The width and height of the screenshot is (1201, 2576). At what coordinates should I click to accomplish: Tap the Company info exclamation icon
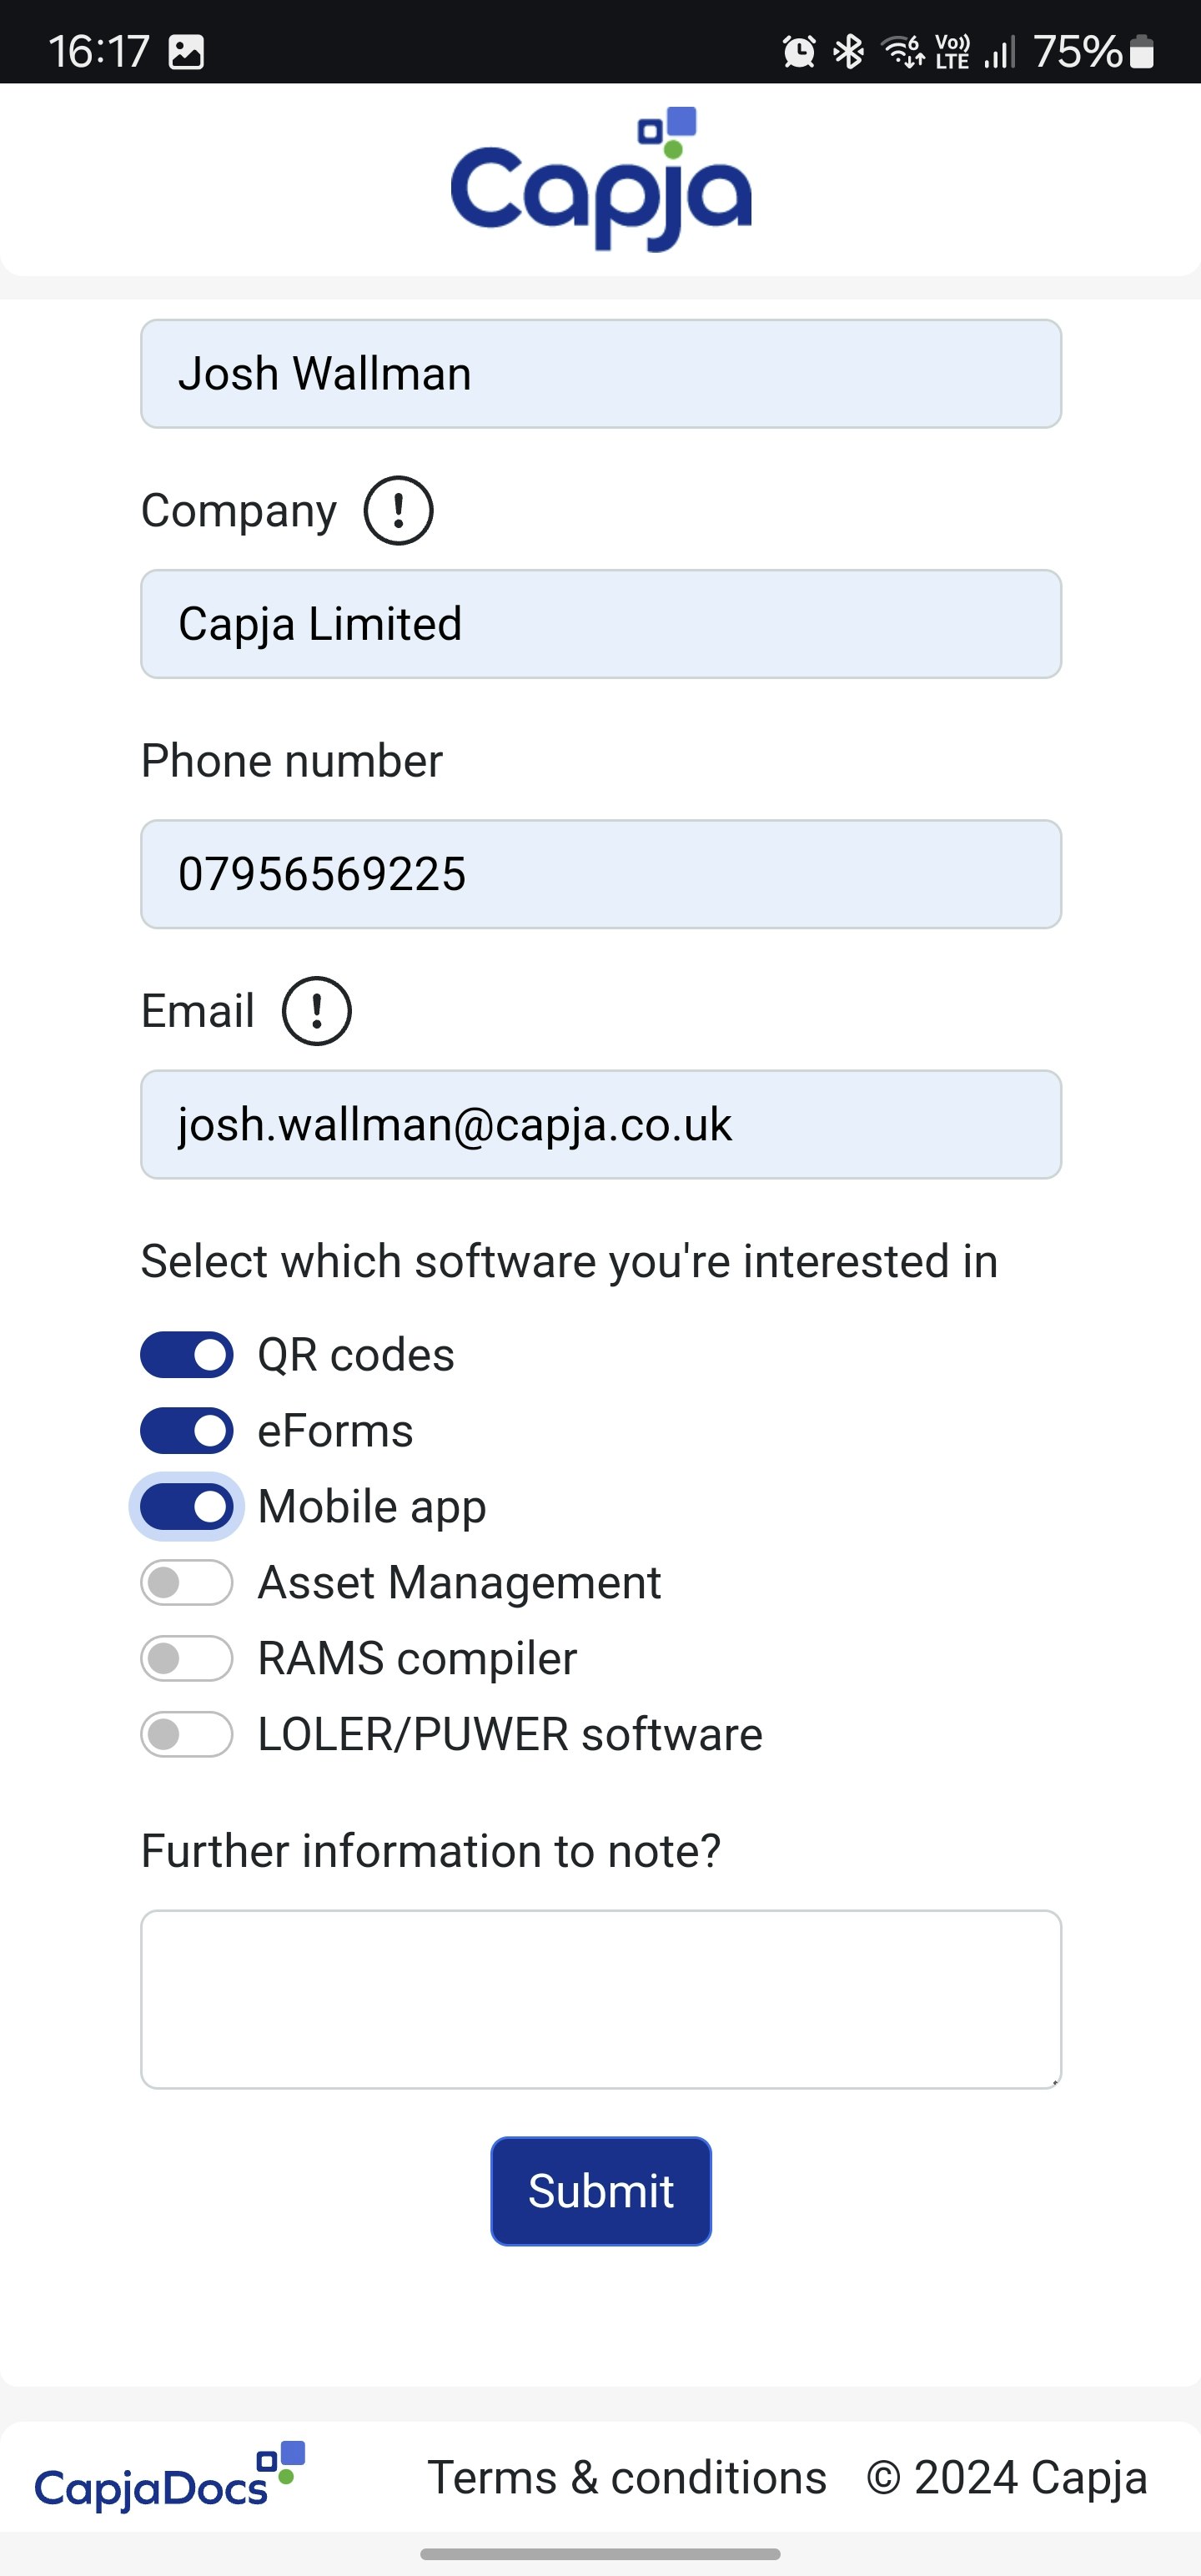point(398,511)
